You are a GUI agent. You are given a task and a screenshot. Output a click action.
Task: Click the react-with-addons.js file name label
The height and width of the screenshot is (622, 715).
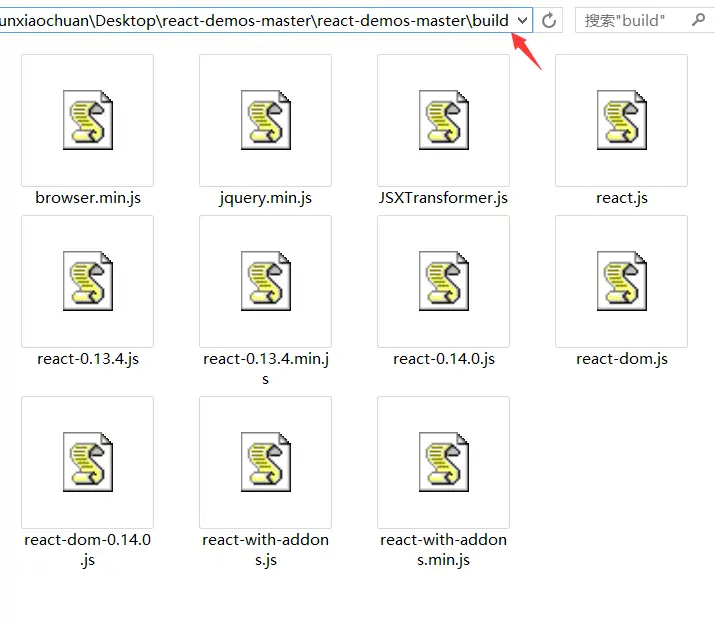265,549
